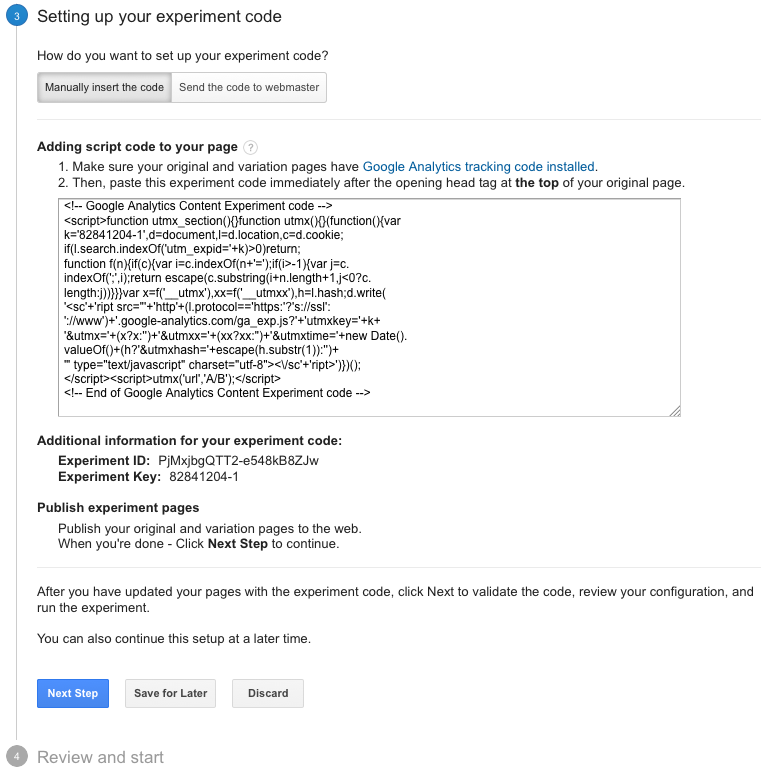Click the Save for Later button
Viewport: 763px width, 773px height.
[171, 693]
